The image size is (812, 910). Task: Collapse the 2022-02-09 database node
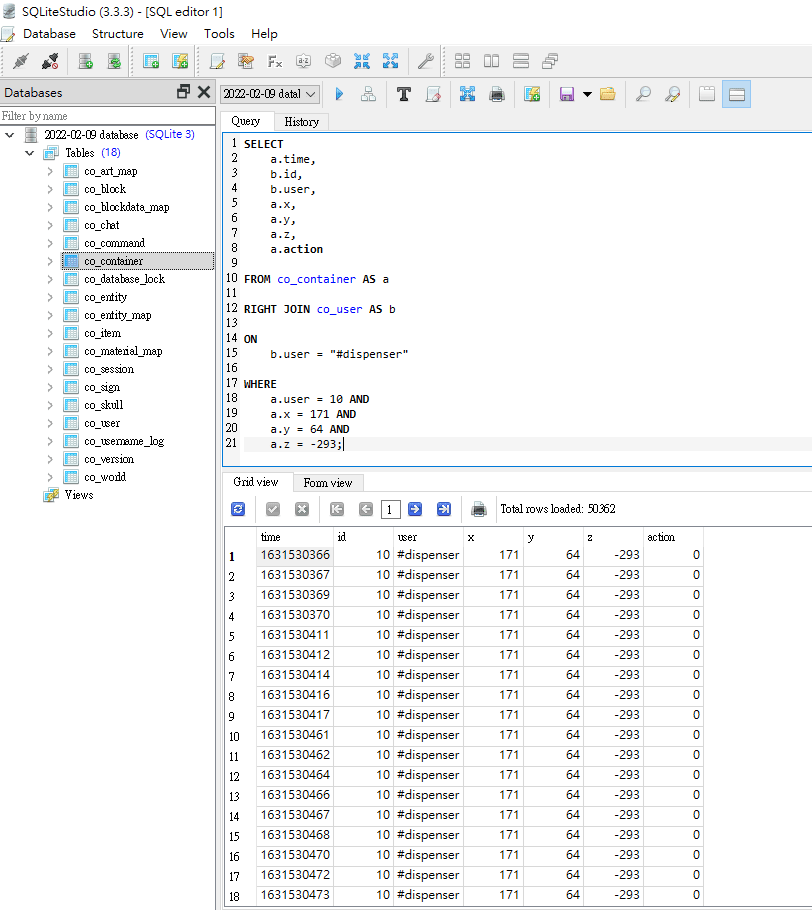pyautogui.click(x=10, y=135)
